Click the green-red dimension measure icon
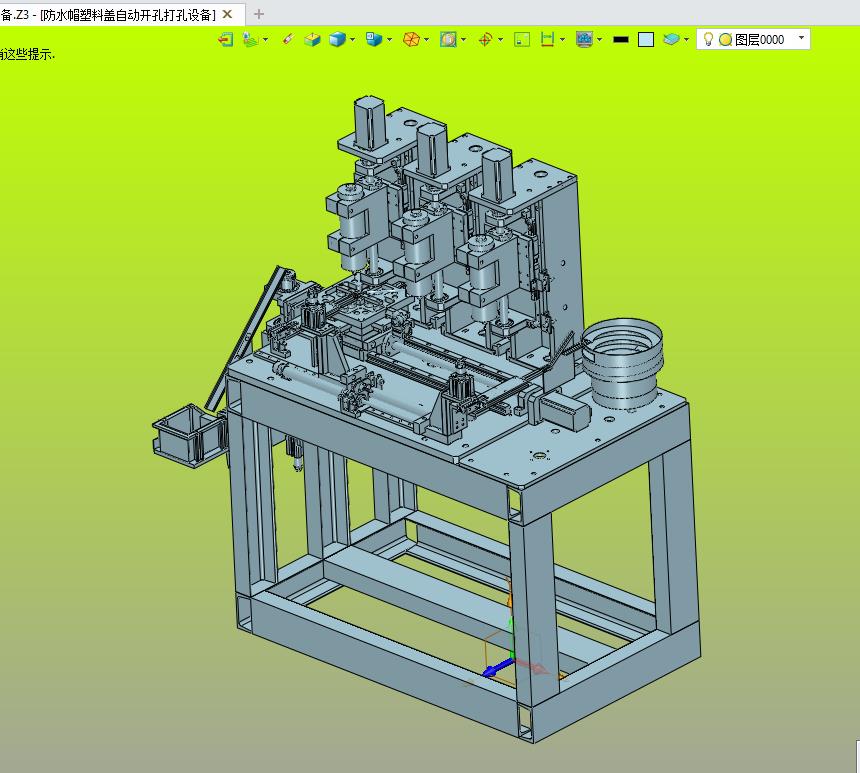Screen dimensions: 860x773 click(547, 40)
